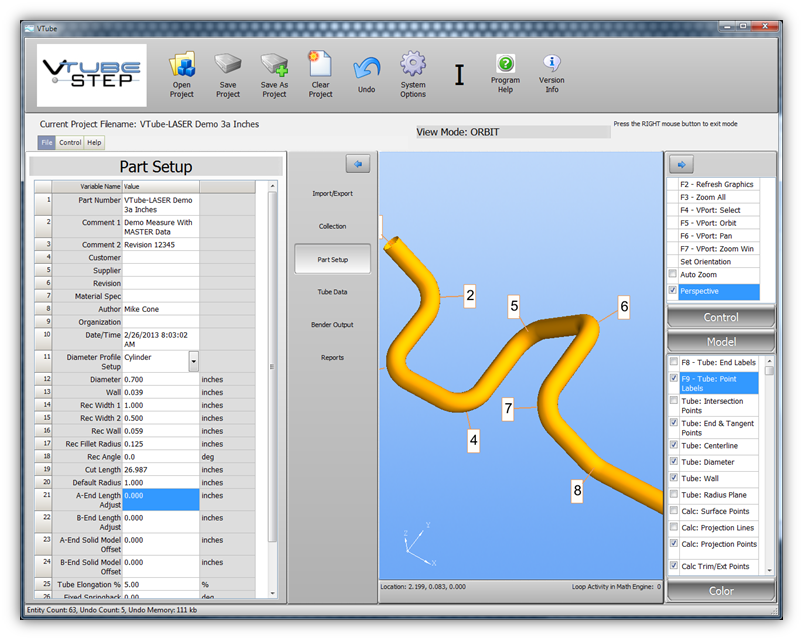Screen dimensions: 803x640
Task: Expand the Color panel section
Action: coord(721,591)
